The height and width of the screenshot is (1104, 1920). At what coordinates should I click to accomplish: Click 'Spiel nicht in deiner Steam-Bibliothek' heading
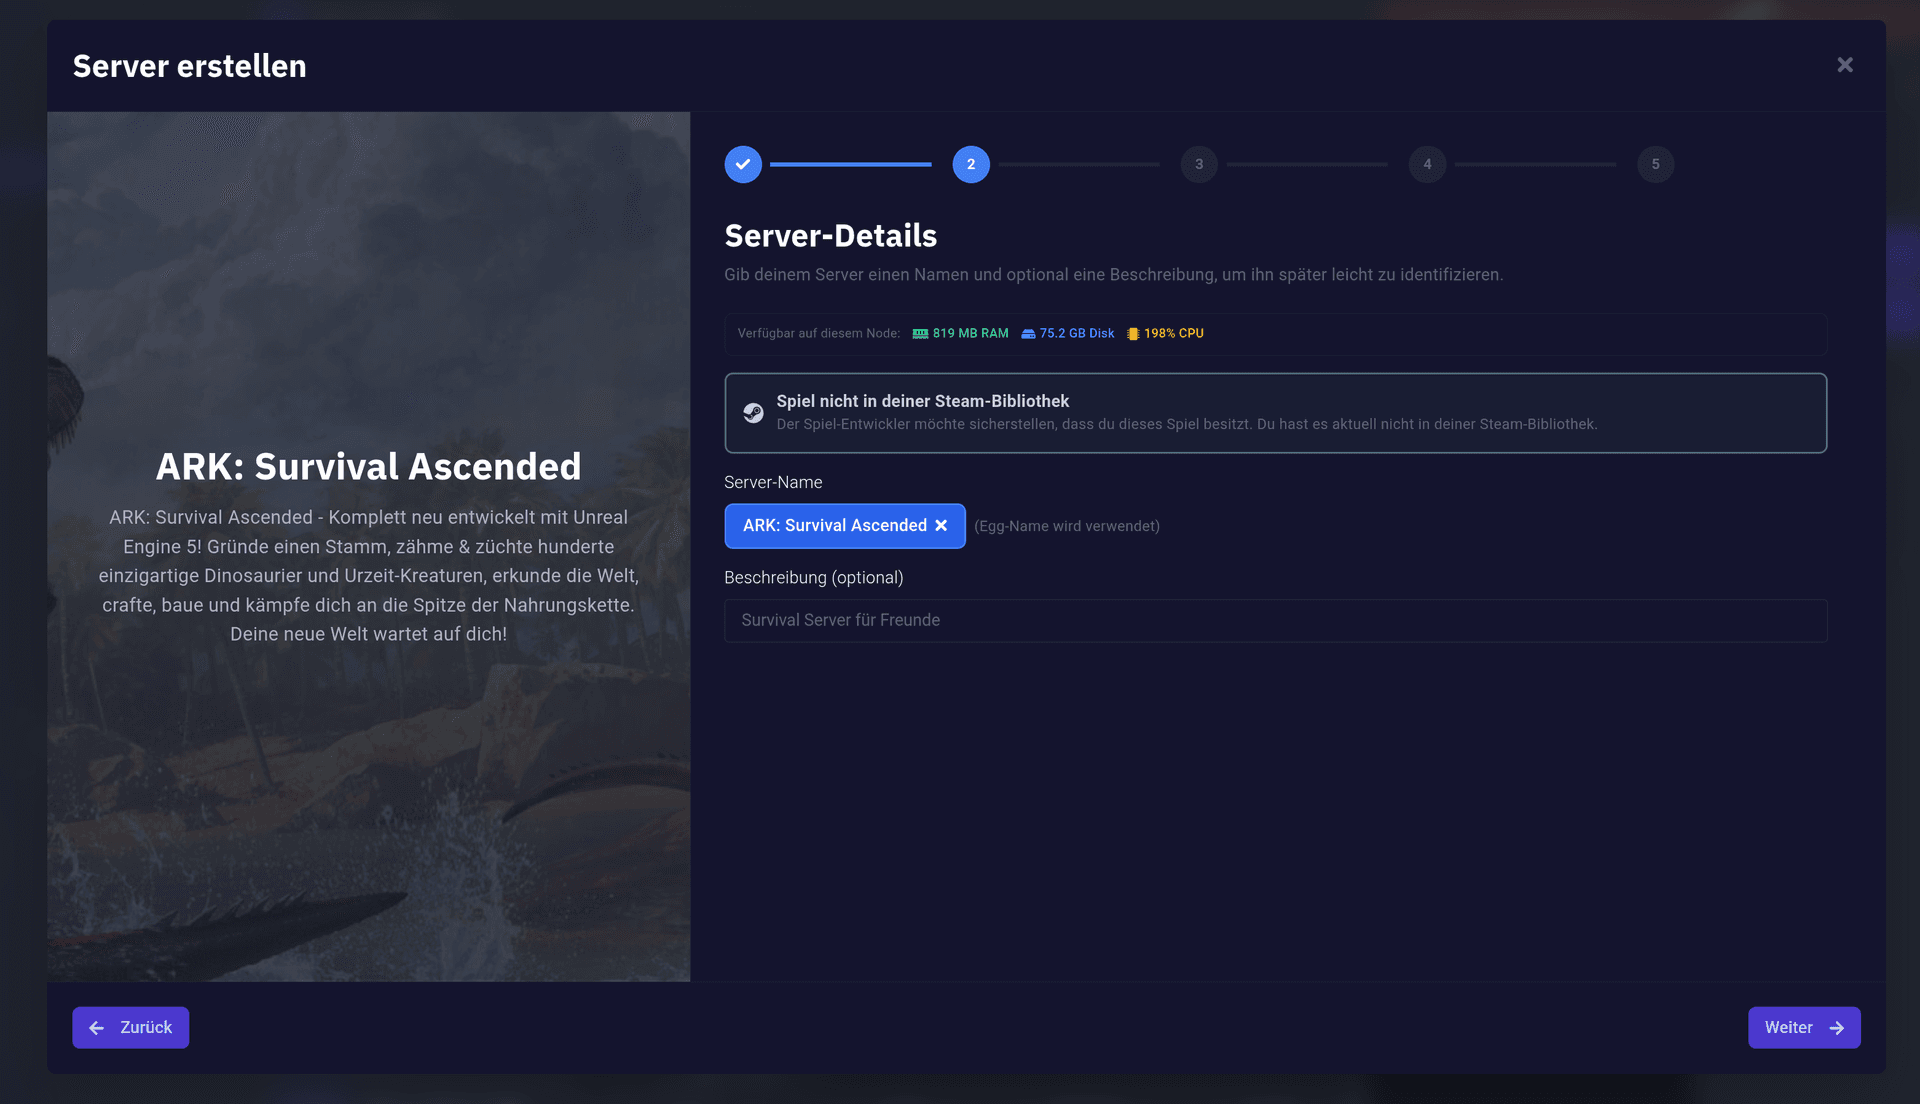pos(923,401)
